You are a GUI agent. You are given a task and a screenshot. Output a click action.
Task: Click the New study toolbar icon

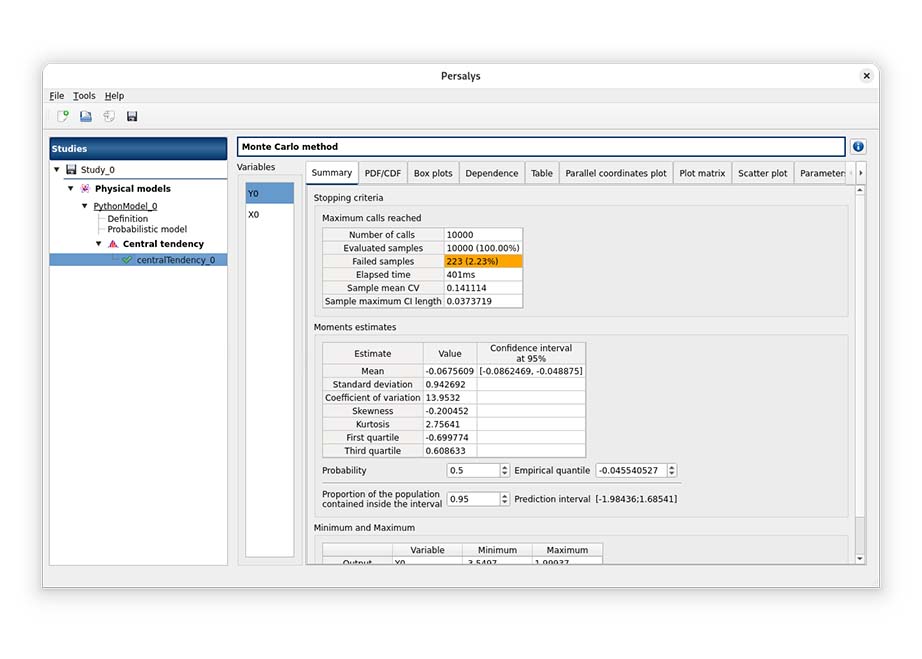pyautogui.click(x=63, y=116)
